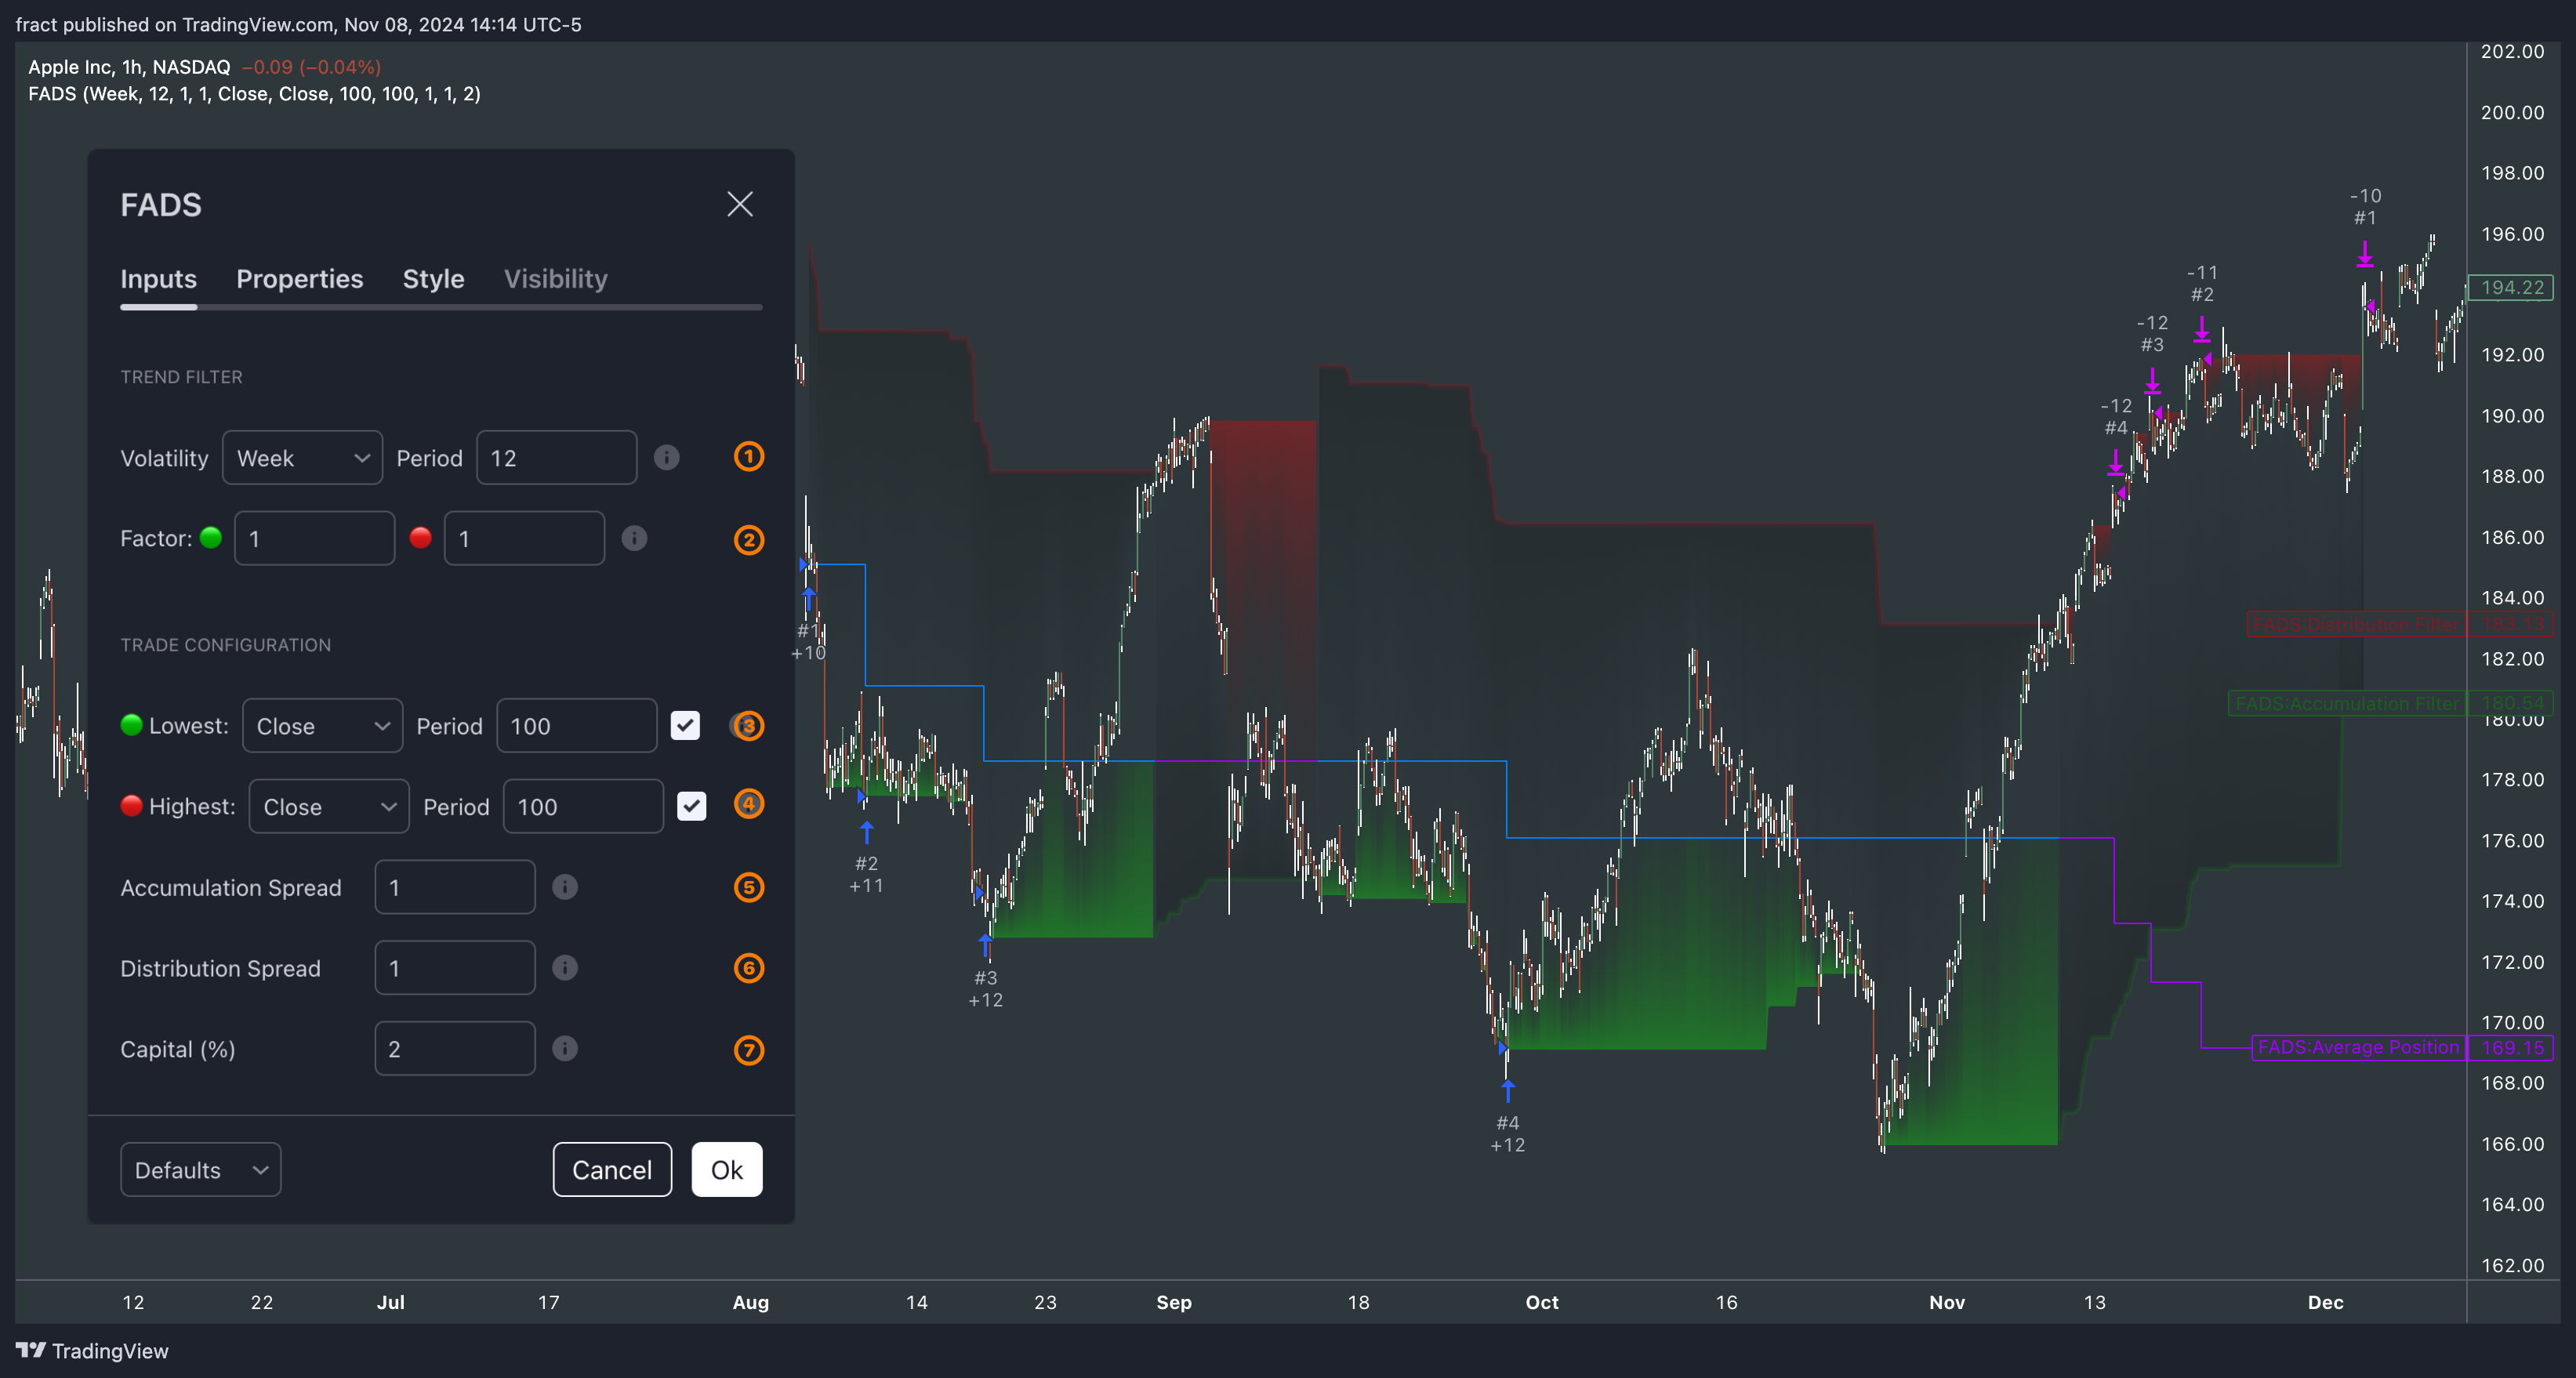Click the FADS:Average Position label
Image resolution: width=2576 pixels, height=1378 pixels.
[2357, 1048]
